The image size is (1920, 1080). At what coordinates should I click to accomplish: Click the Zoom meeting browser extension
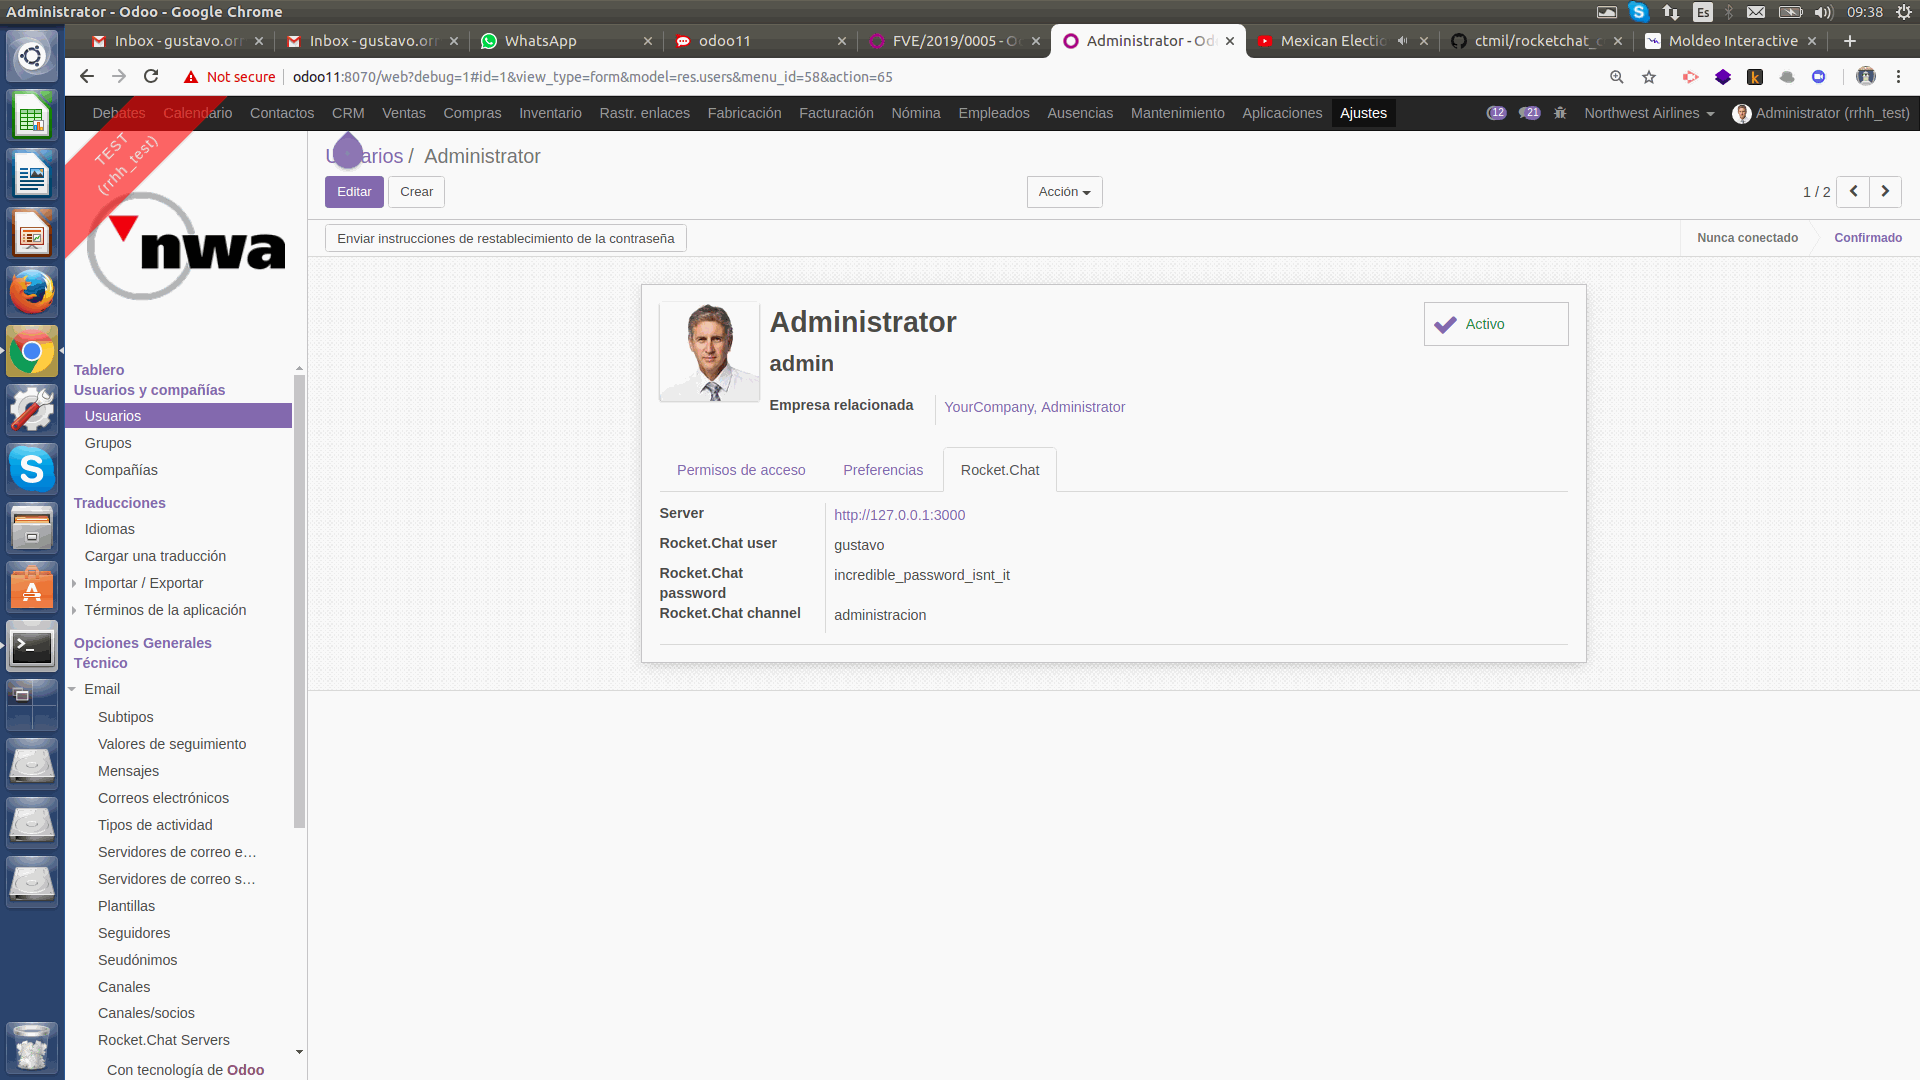click(1818, 77)
